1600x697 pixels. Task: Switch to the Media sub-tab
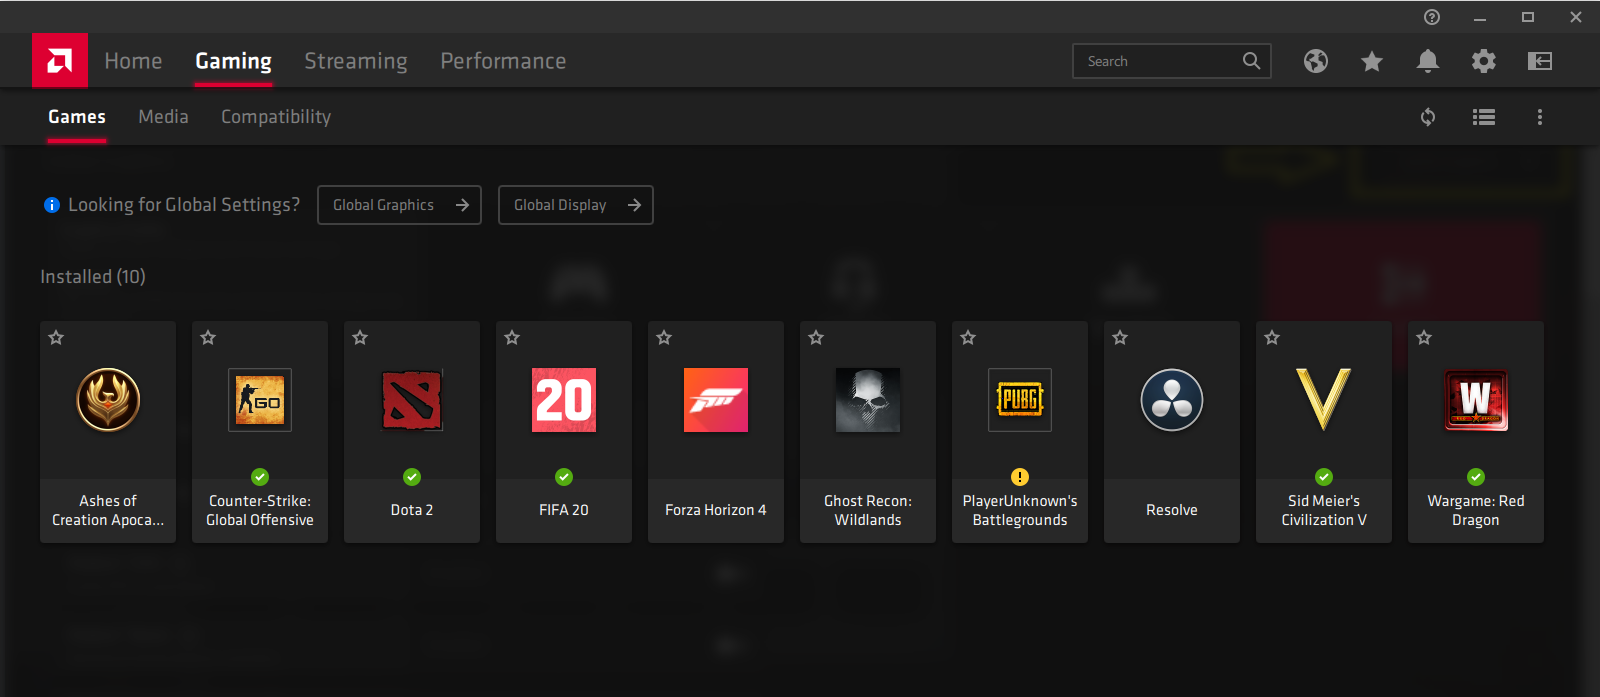(x=163, y=117)
